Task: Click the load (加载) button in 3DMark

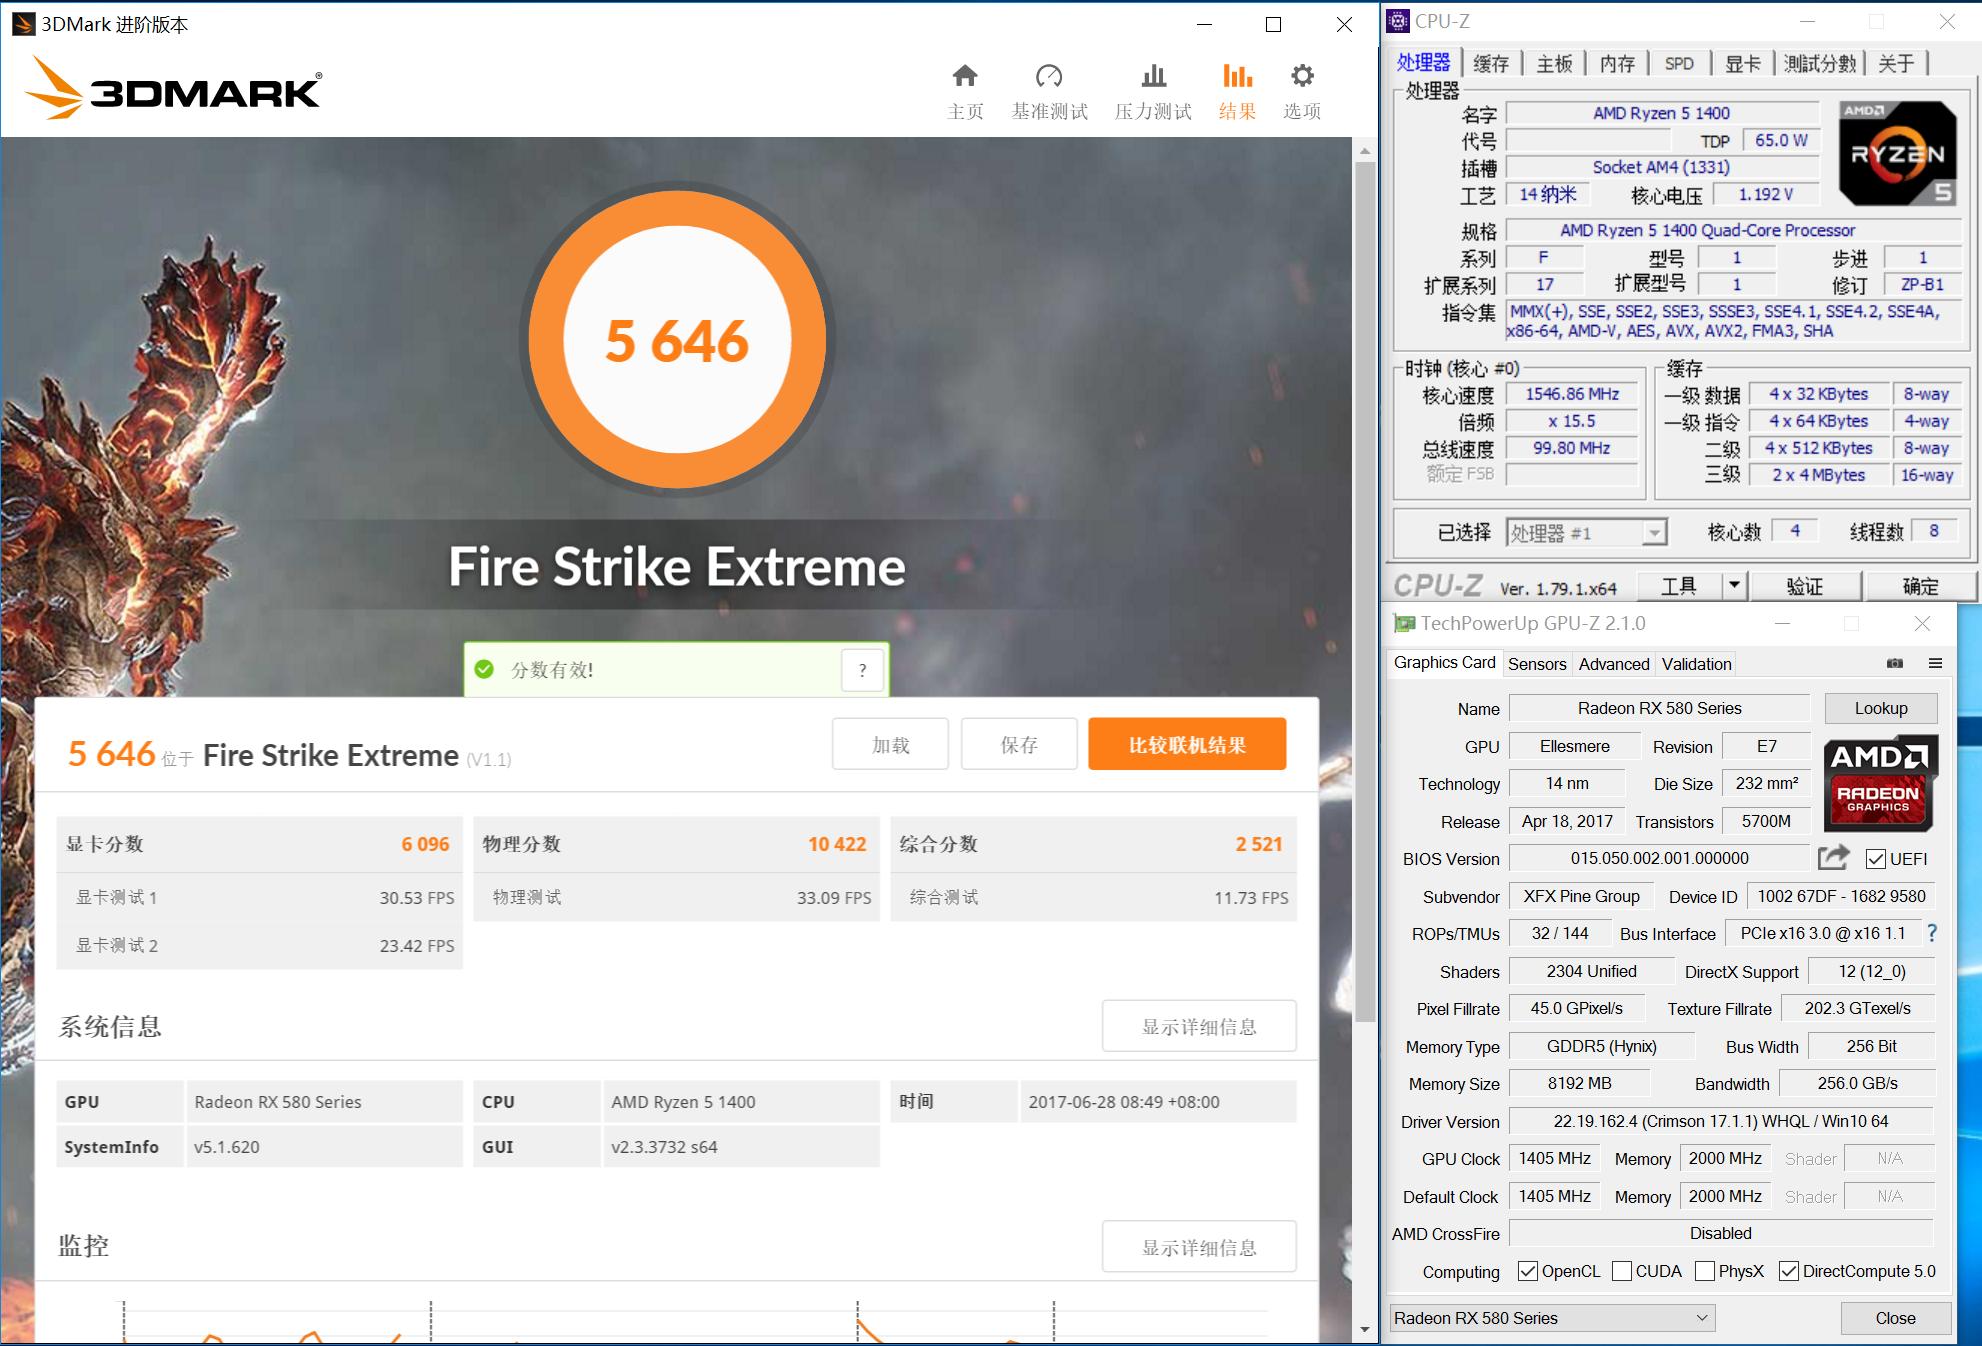Action: [x=890, y=744]
